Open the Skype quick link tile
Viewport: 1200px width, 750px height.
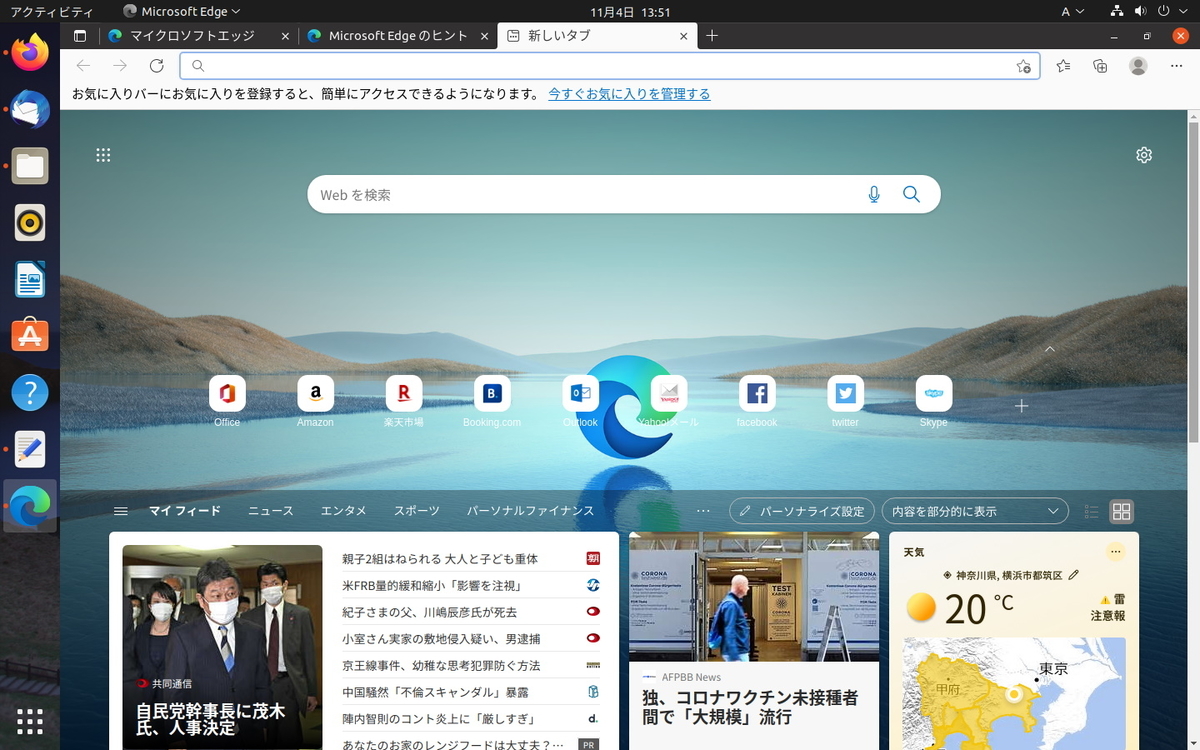point(934,394)
